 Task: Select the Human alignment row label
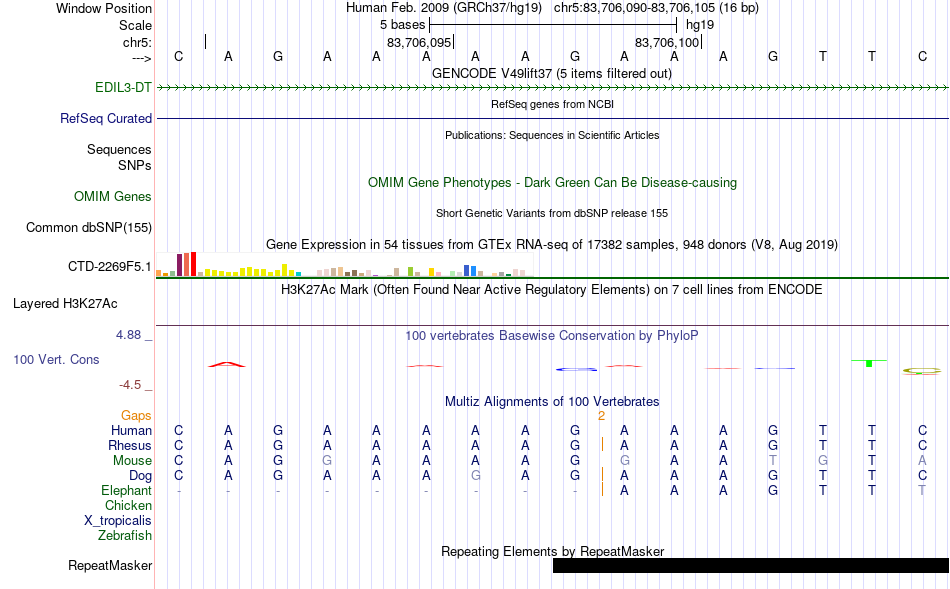[x=131, y=430]
